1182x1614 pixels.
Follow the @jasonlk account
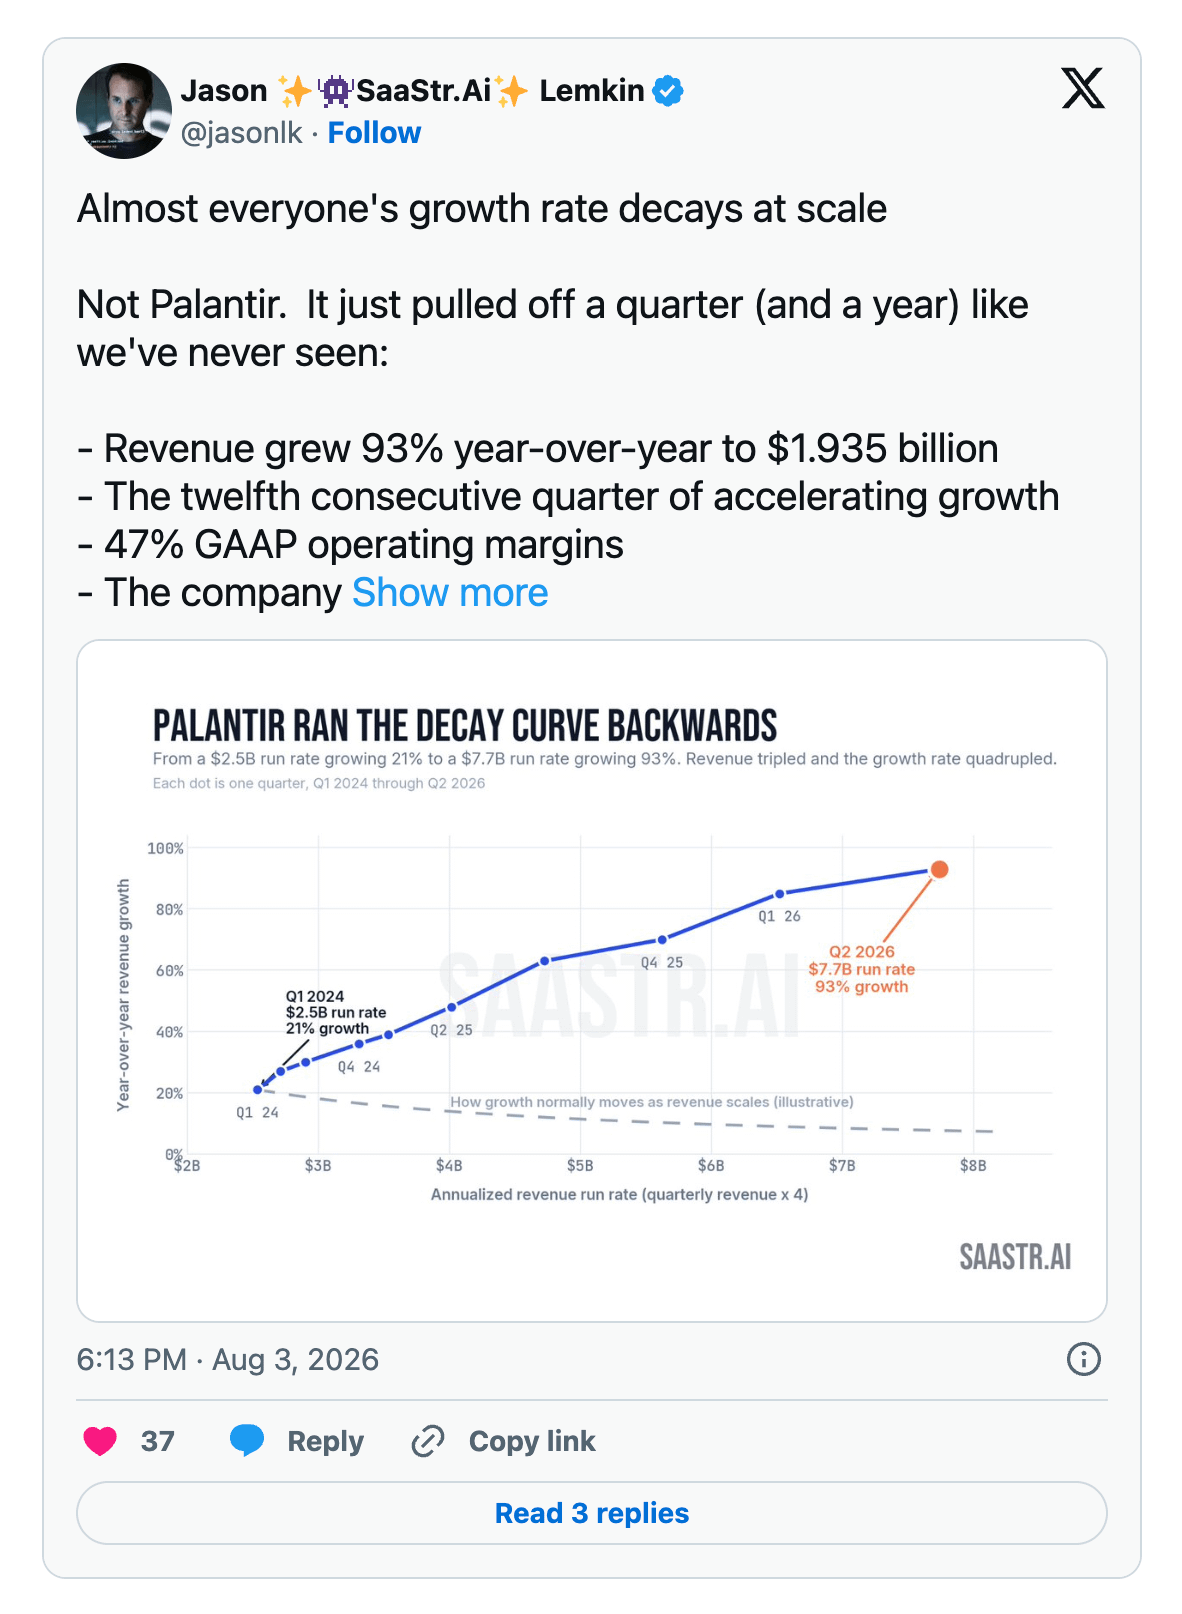tap(374, 133)
